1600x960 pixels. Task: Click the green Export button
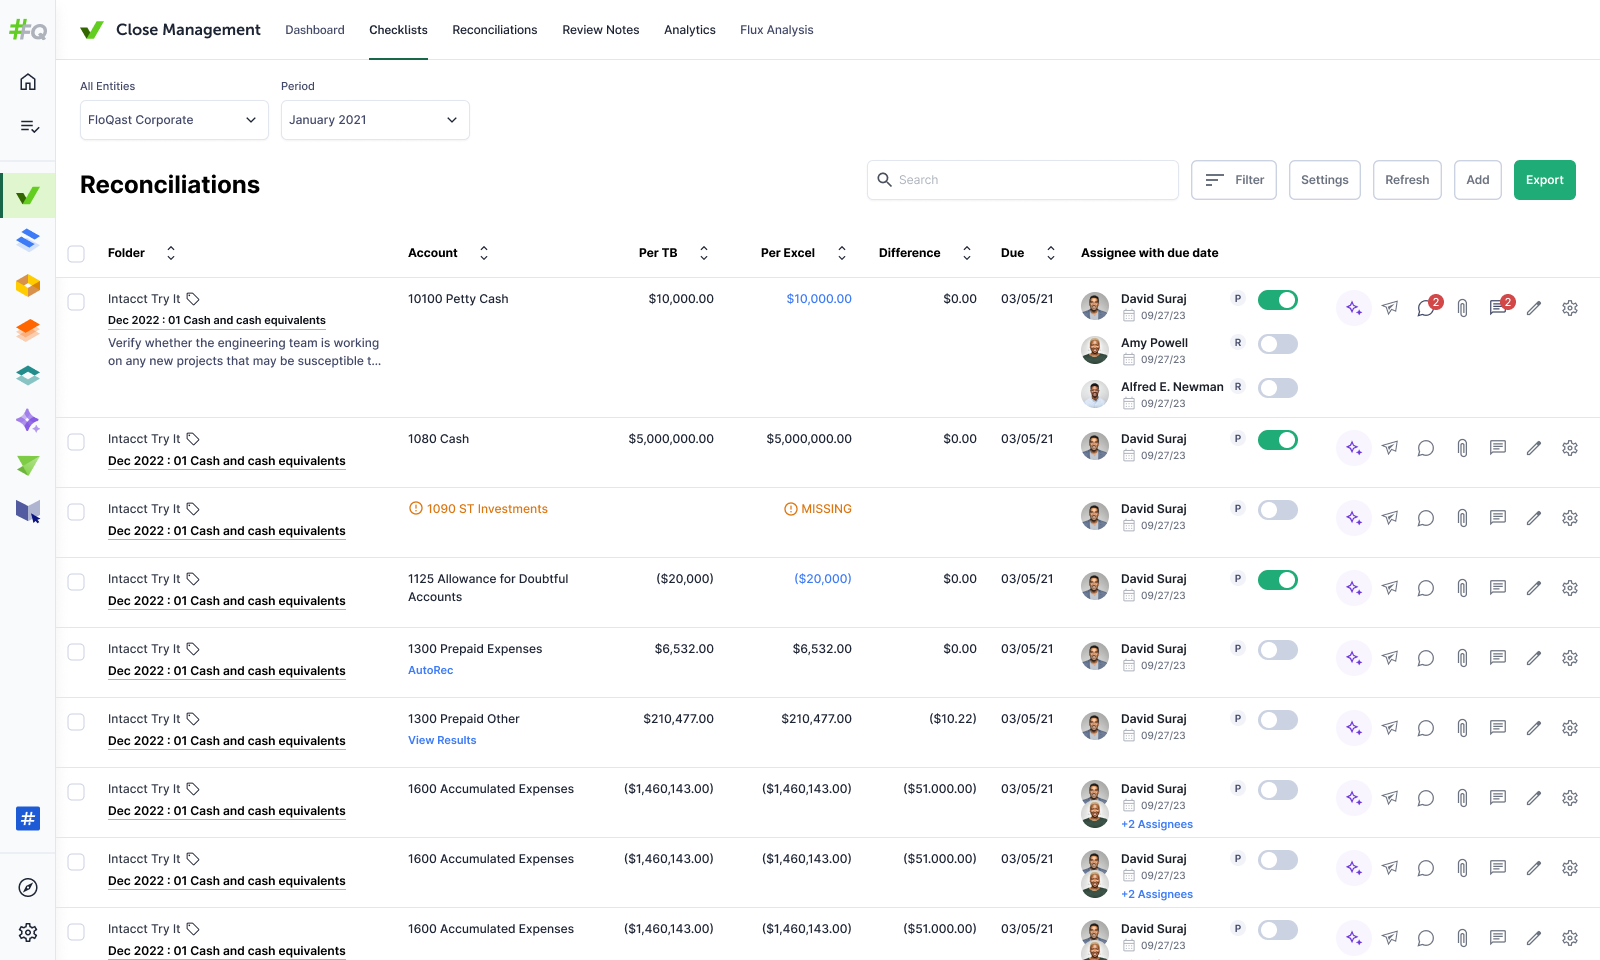1544,180
